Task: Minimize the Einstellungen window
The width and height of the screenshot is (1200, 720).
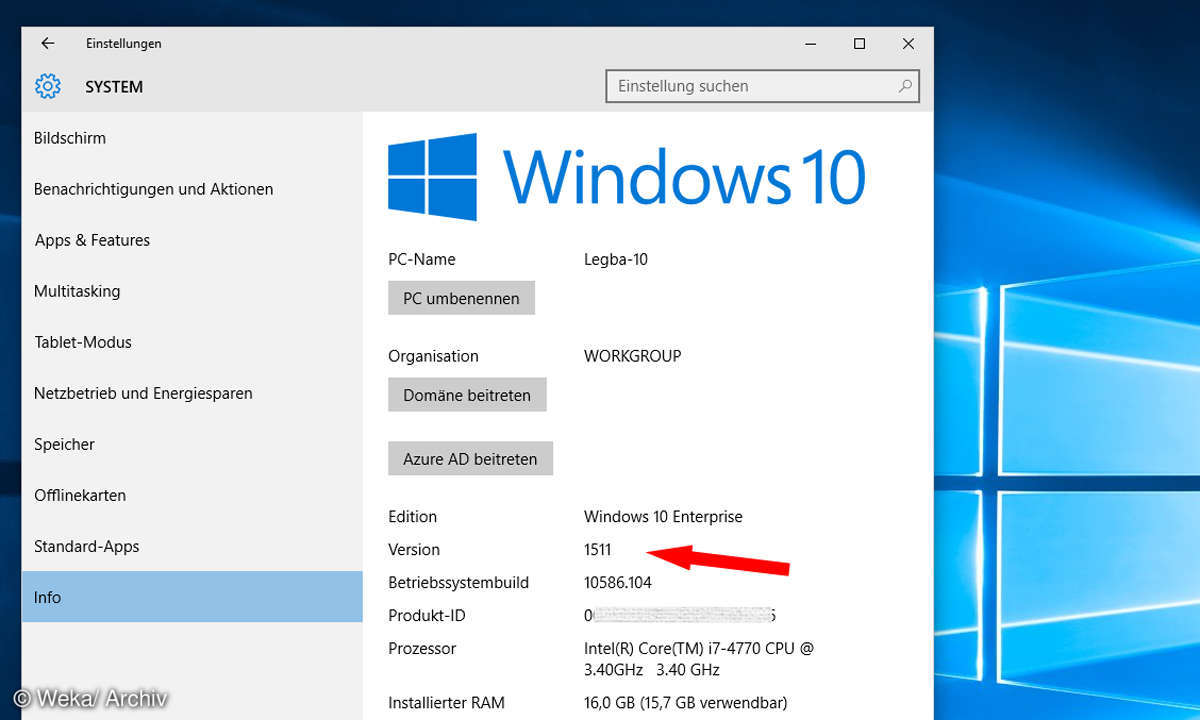Action: point(811,44)
